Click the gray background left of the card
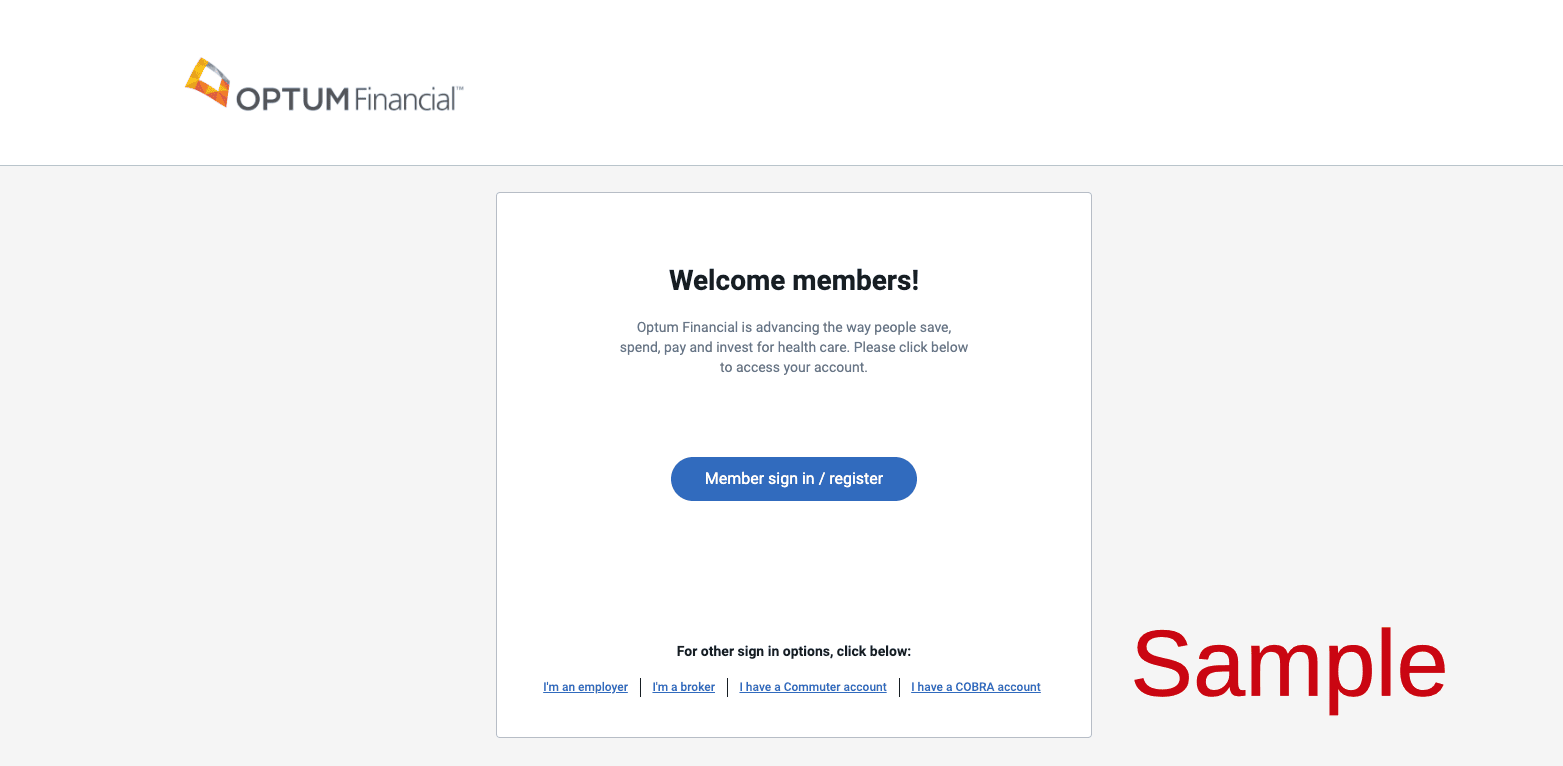Screen dimensions: 1563x766 point(250,450)
